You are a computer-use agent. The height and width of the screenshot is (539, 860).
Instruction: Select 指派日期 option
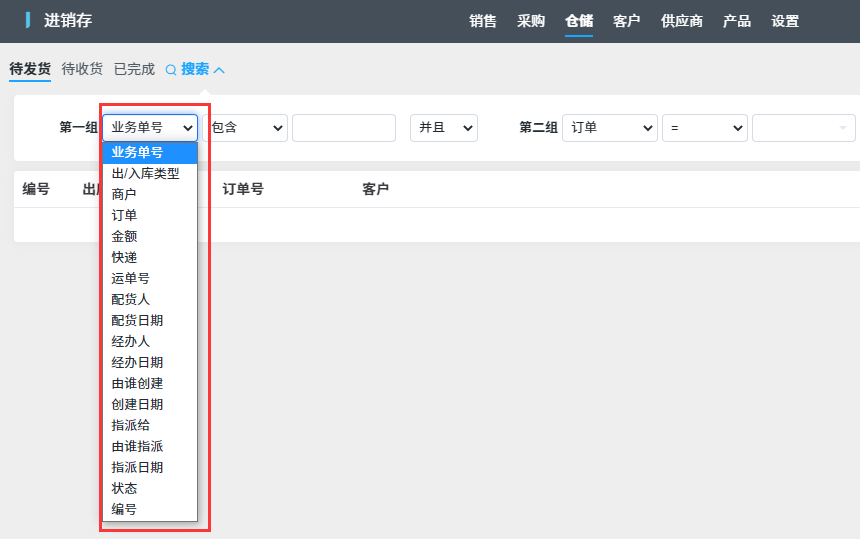(150, 467)
